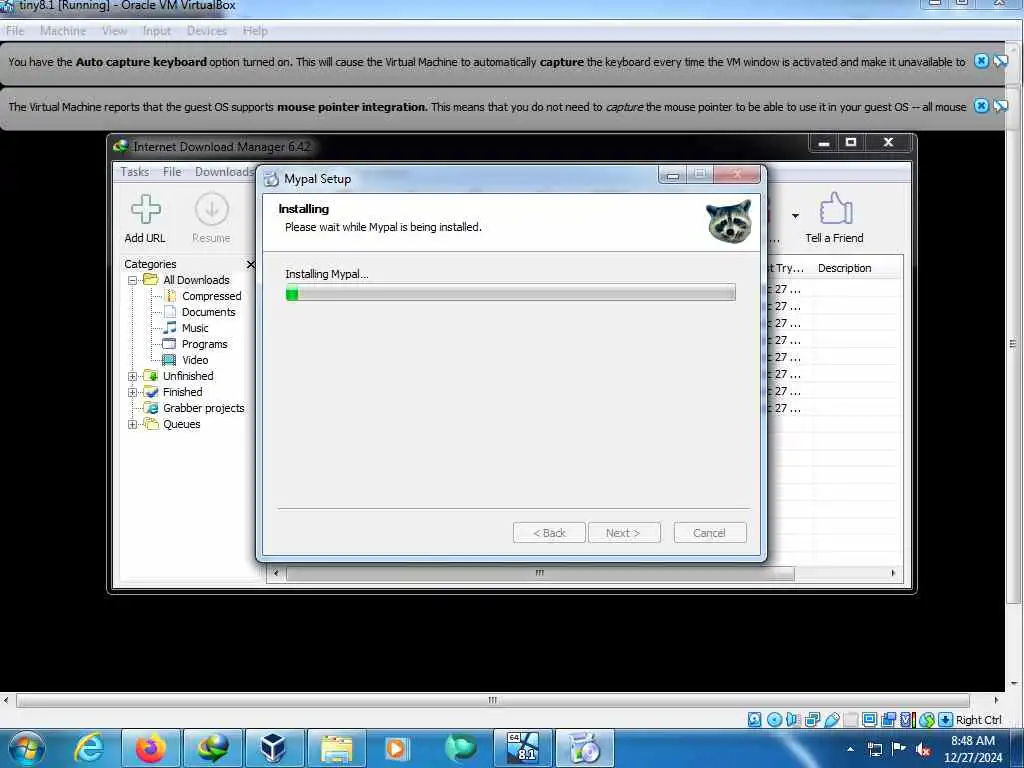Viewport: 1024px width, 768px height.
Task: Open the VirtualBox View menu
Action: [x=114, y=31]
